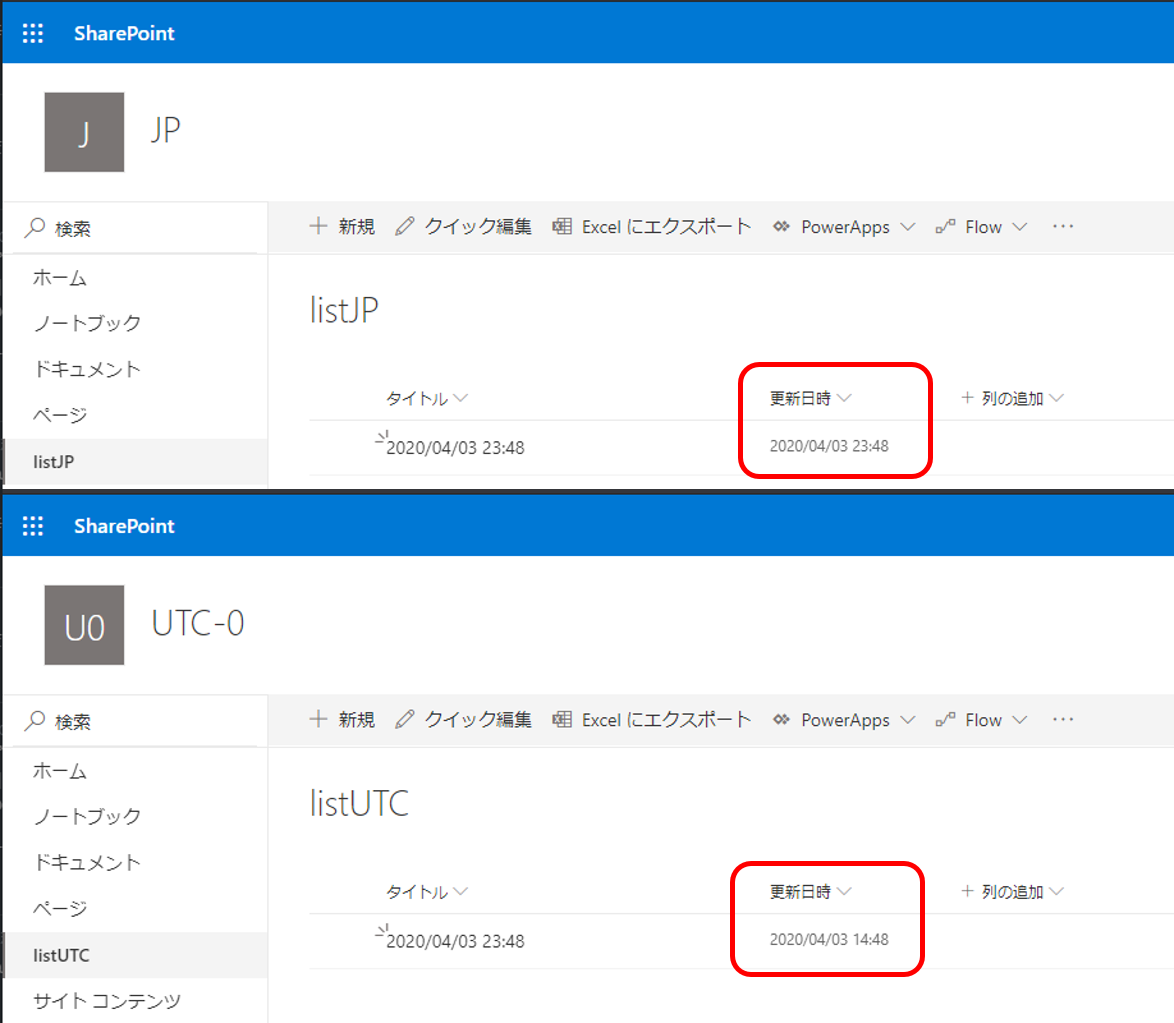Viewport: 1174px width, 1023px height.
Task: Click Excel にエクスポート in listJP toolbar
Action: (x=651, y=226)
